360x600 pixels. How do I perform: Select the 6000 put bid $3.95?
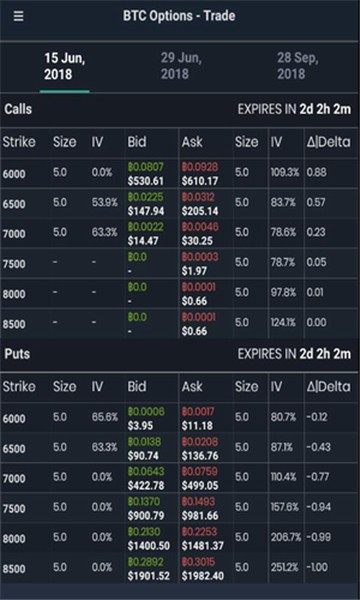[140, 426]
